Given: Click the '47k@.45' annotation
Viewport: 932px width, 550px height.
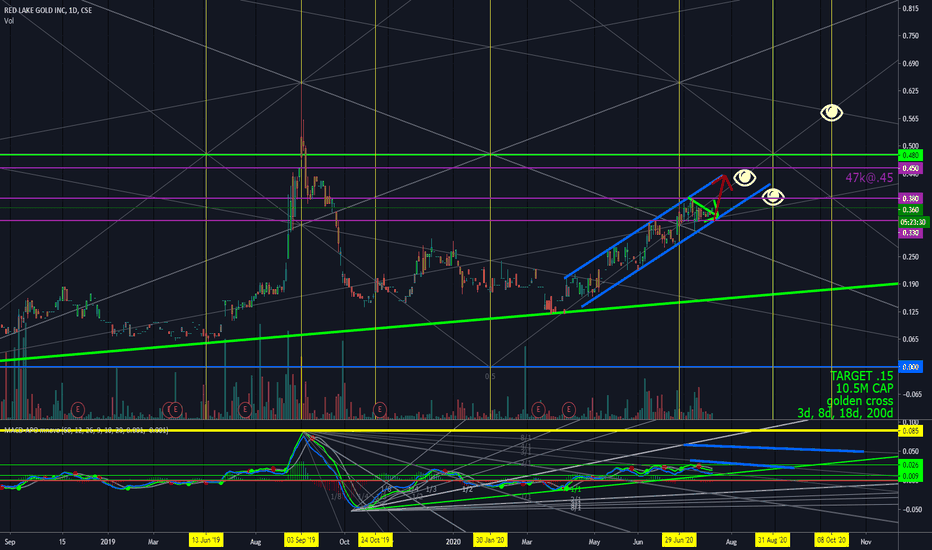Looking at the screenshot, I should click(869, 178).
